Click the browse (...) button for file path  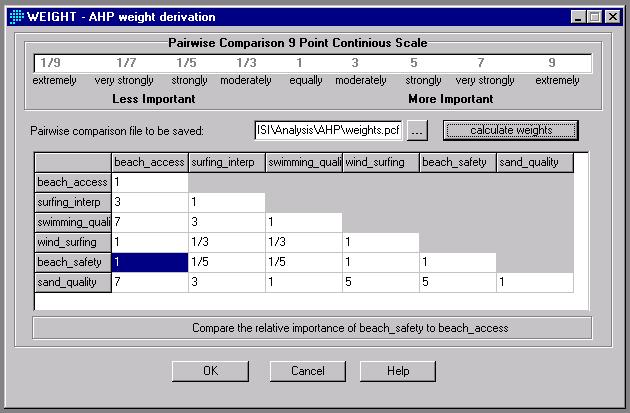419,130
